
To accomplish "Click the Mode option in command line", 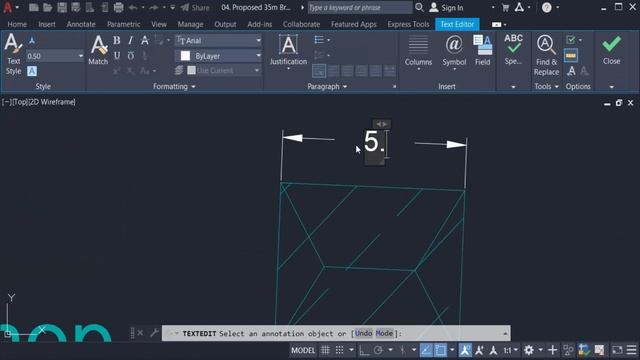I will [x=384, y=333].
